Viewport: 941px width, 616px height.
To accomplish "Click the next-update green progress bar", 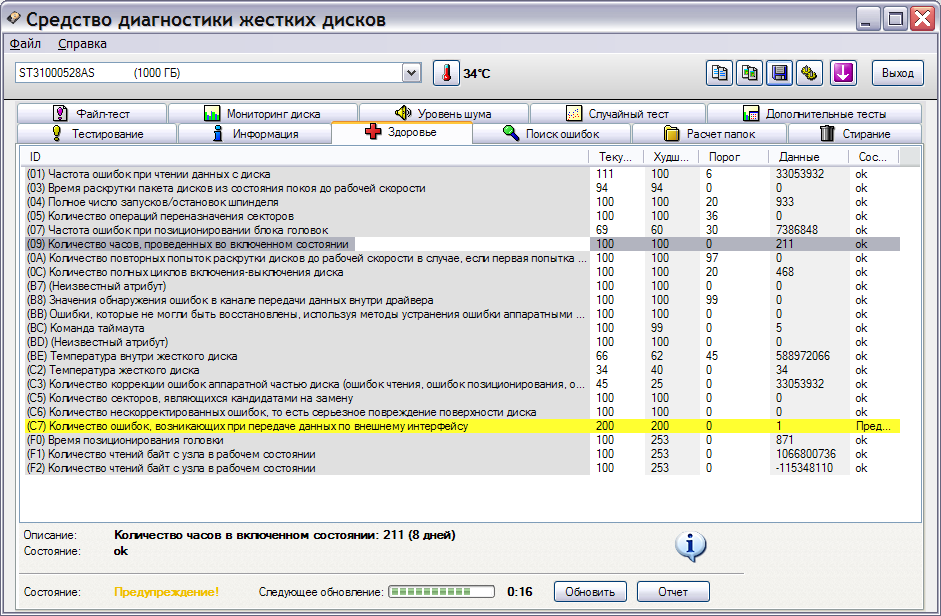I will click(441, 592).
